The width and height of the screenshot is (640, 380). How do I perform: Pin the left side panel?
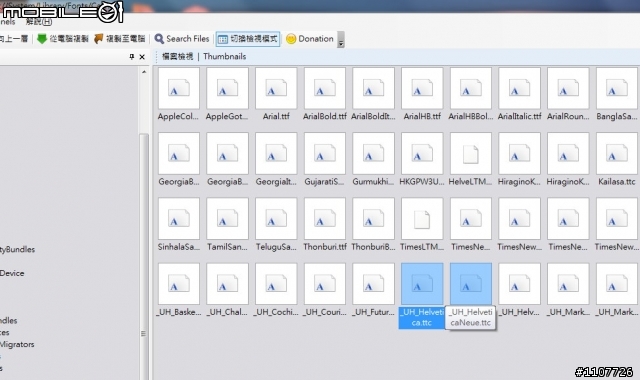tap(131, 57)
